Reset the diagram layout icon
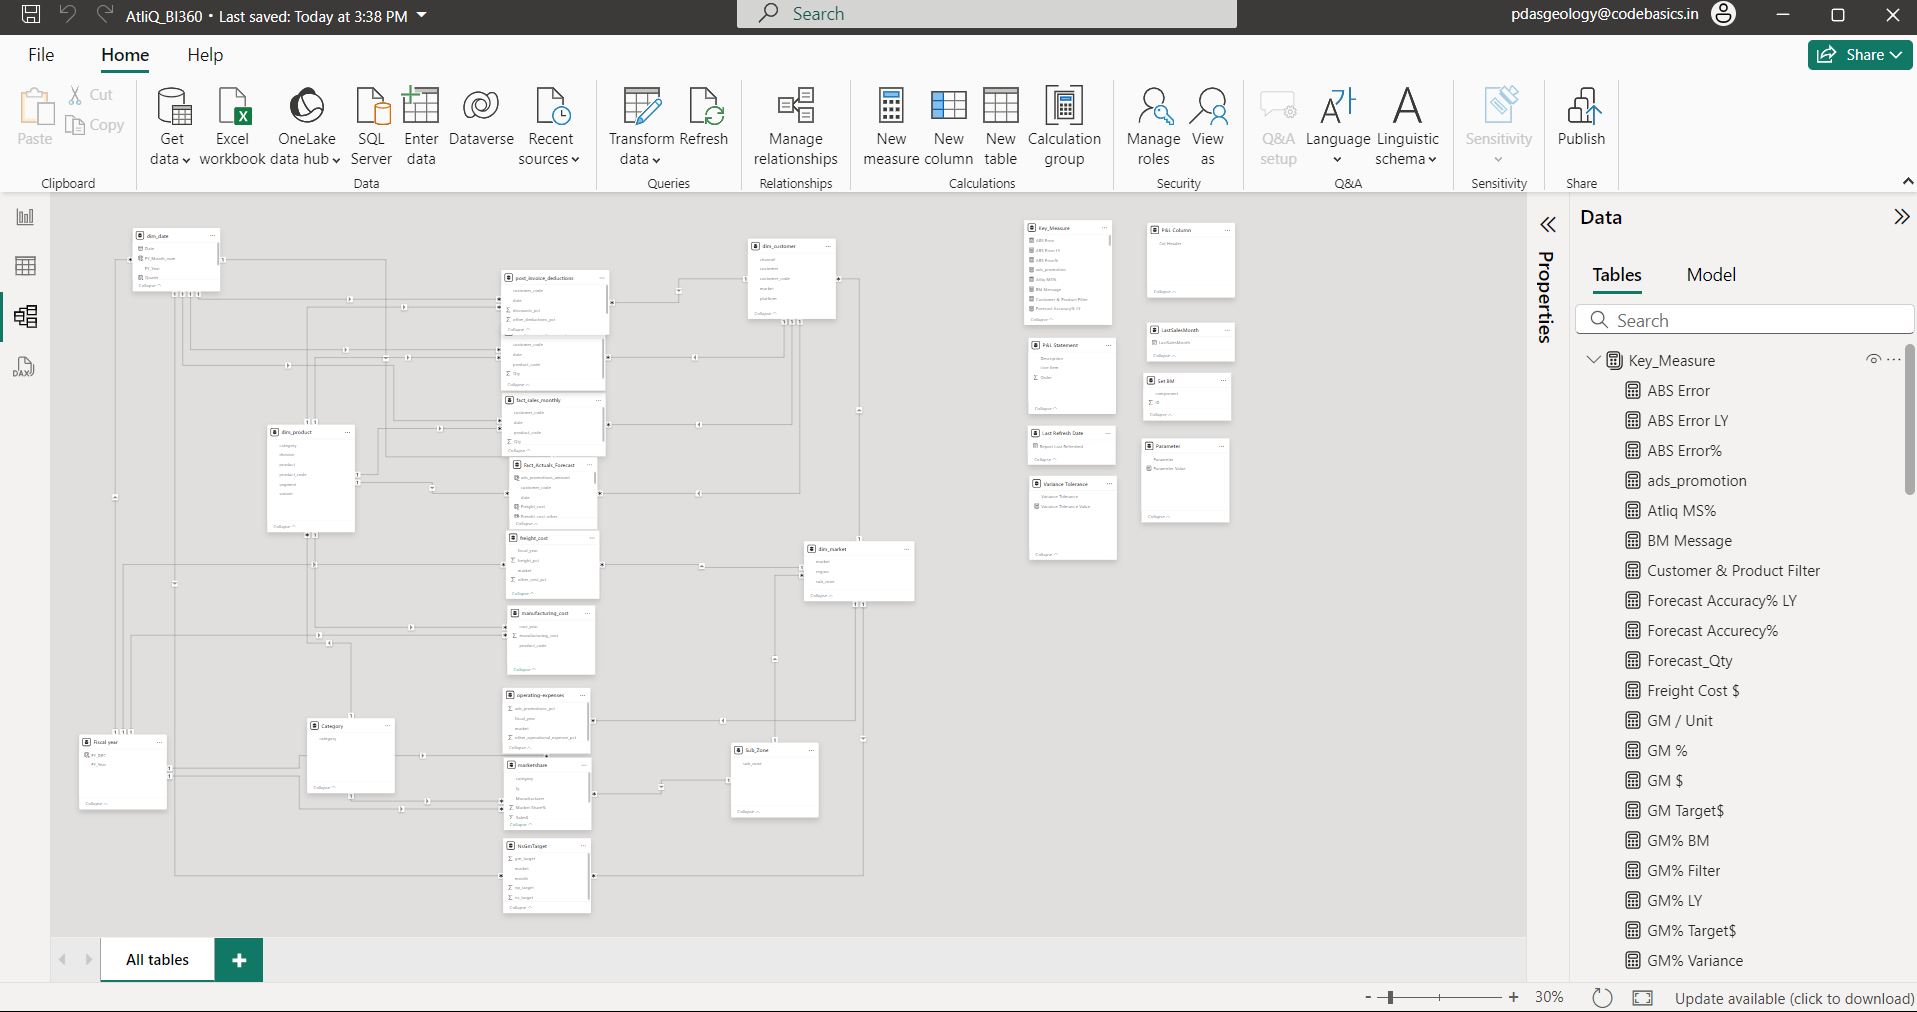1917x1012 pixels. tap(1602, 998)
